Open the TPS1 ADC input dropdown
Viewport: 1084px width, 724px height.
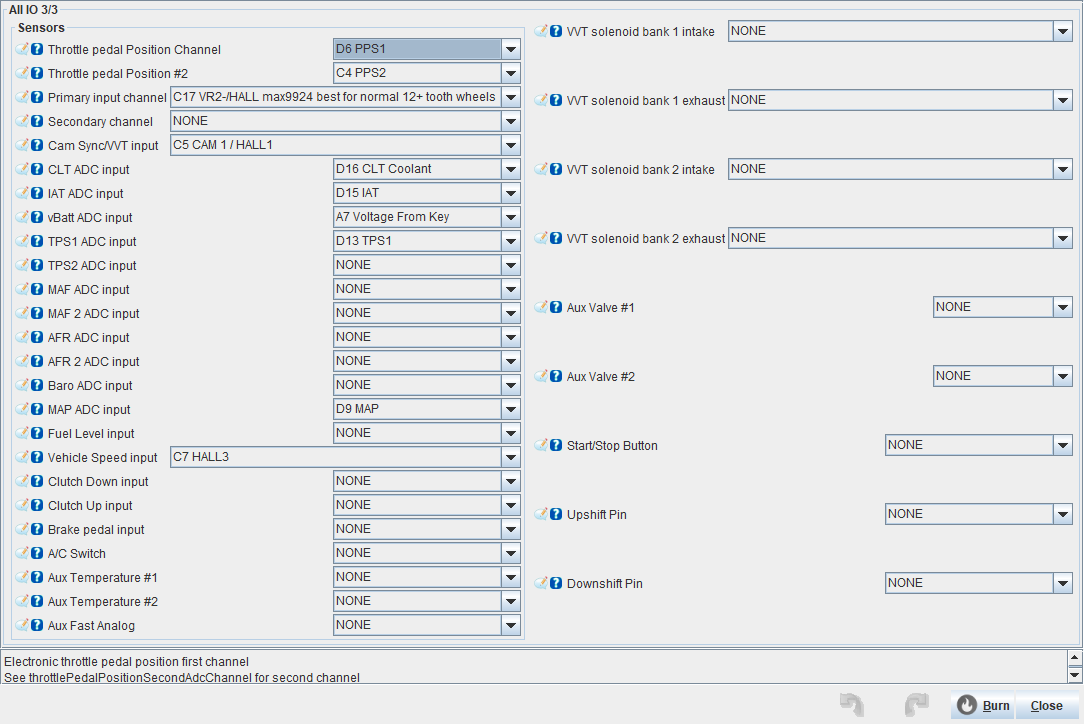pyautogui.click(x=511, y=241)
